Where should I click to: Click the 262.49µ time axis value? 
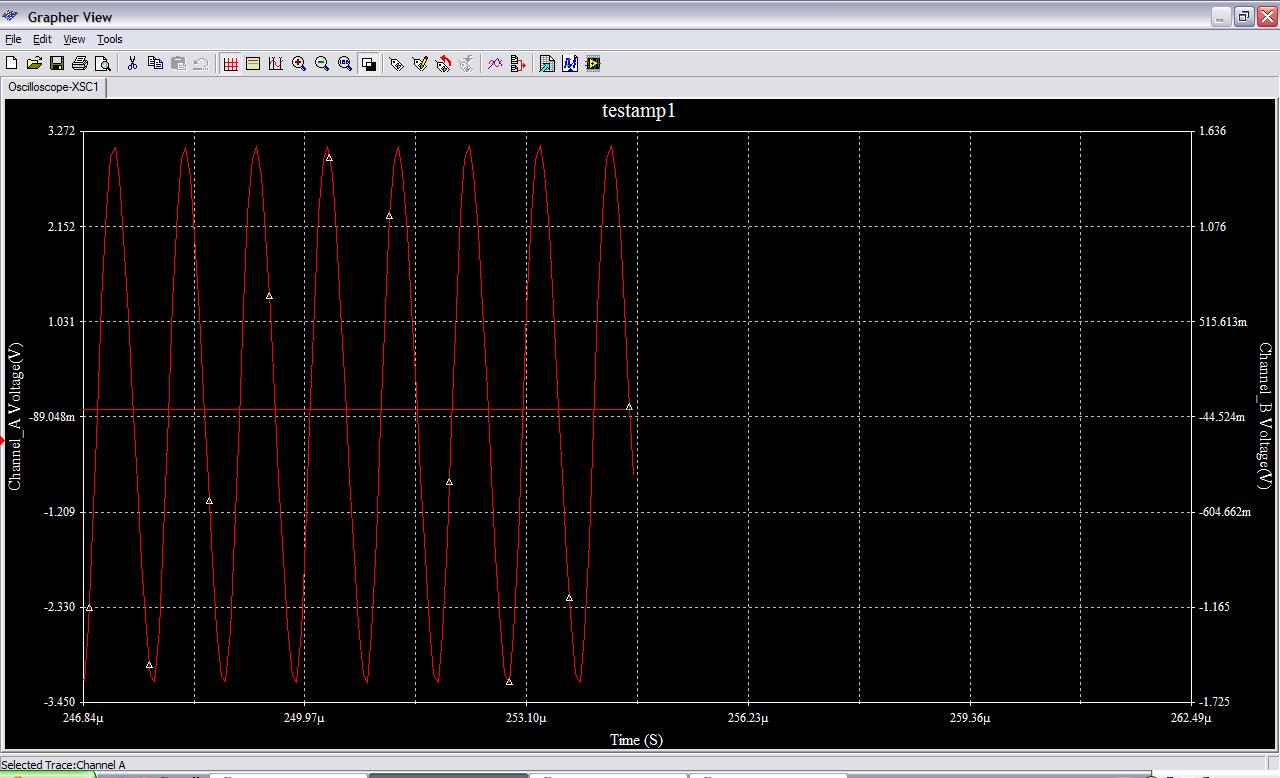click(1190, 718)
